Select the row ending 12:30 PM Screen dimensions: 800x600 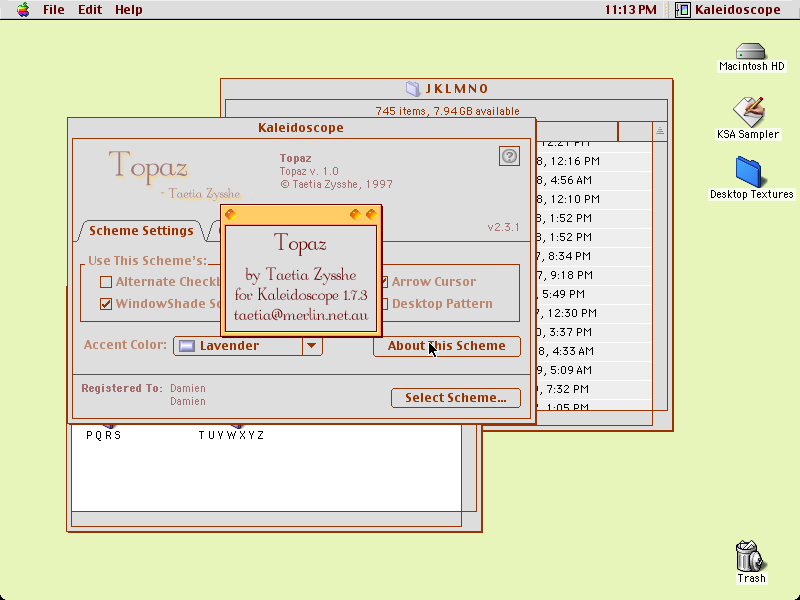[593, 313]
